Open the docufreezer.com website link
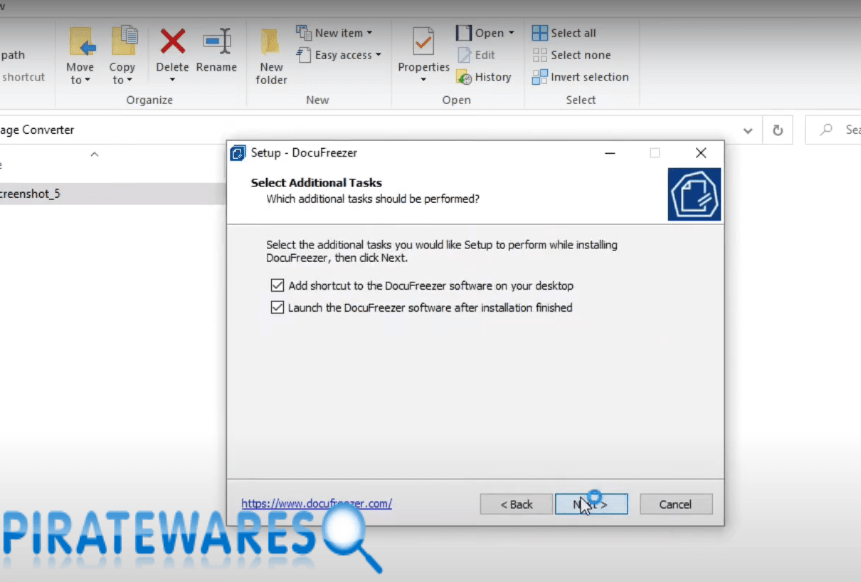Viewport: 861px width, 582px height. point(316,504)
